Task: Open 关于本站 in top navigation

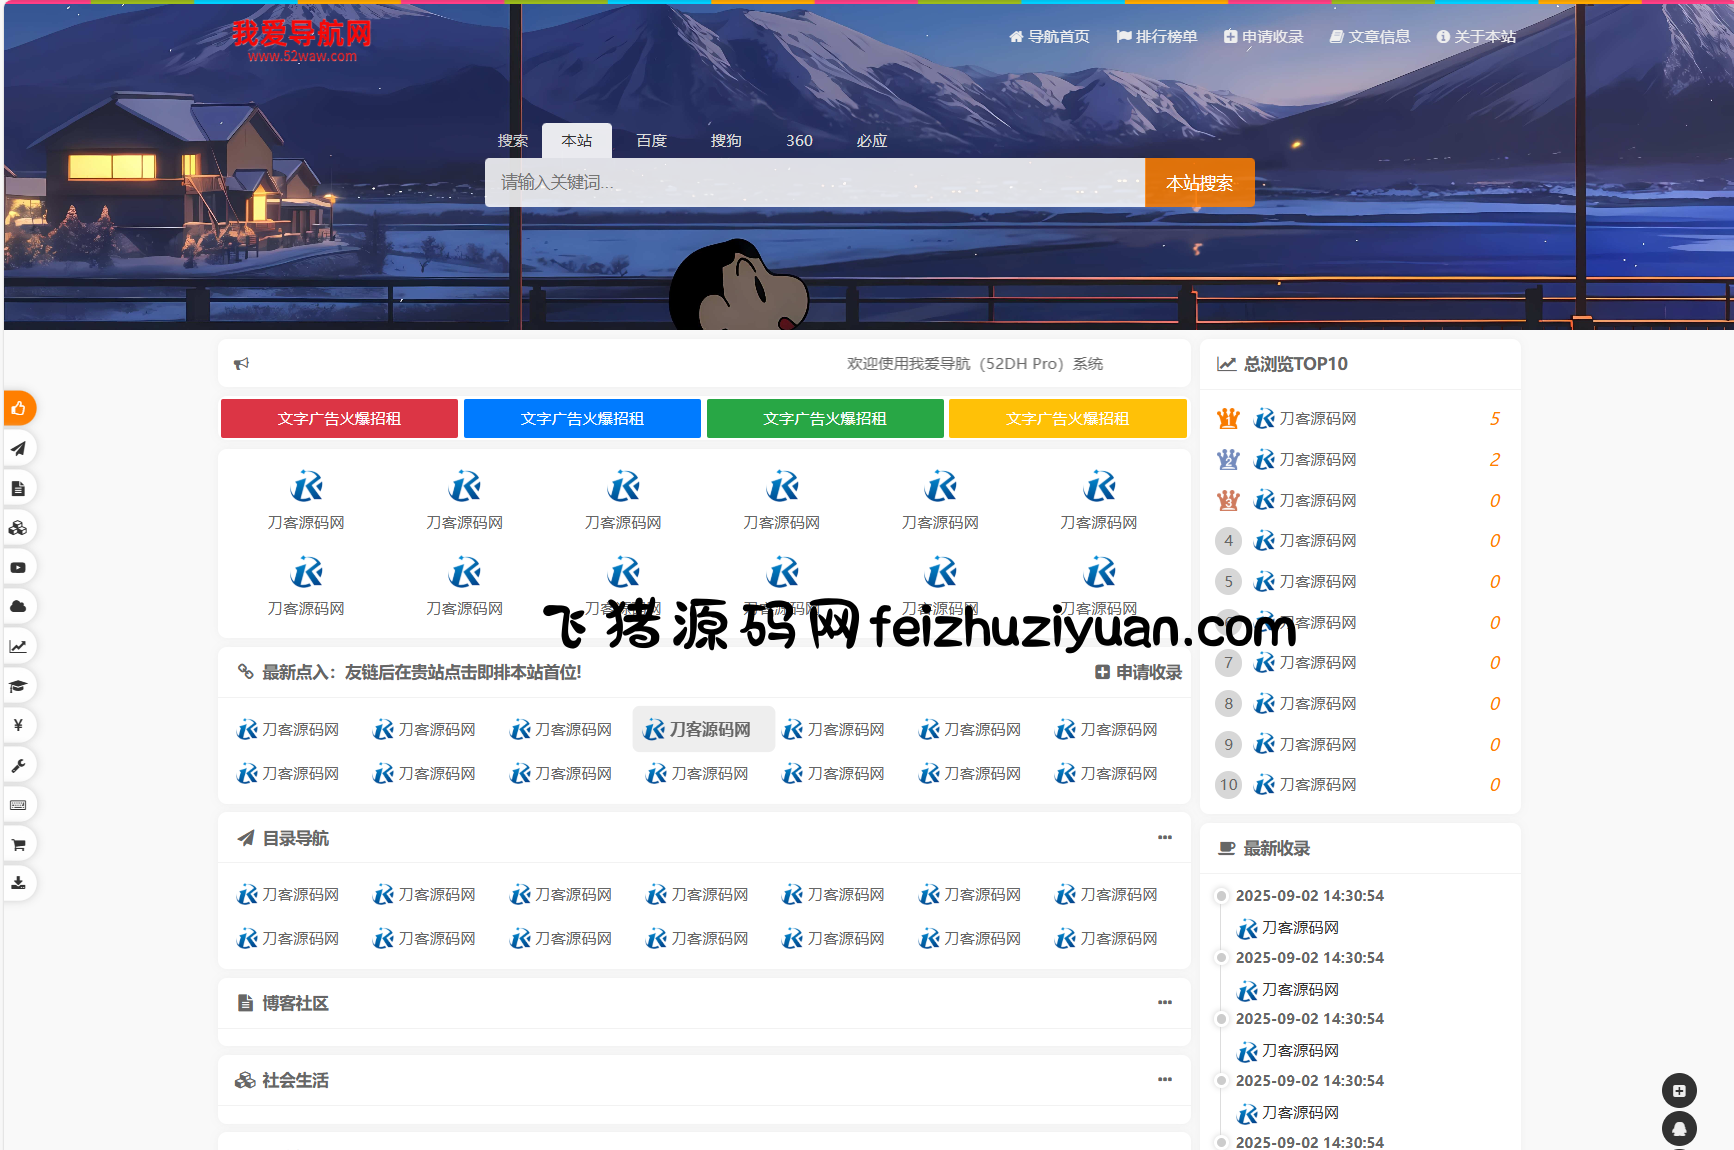Action: tap(1476, 37)
